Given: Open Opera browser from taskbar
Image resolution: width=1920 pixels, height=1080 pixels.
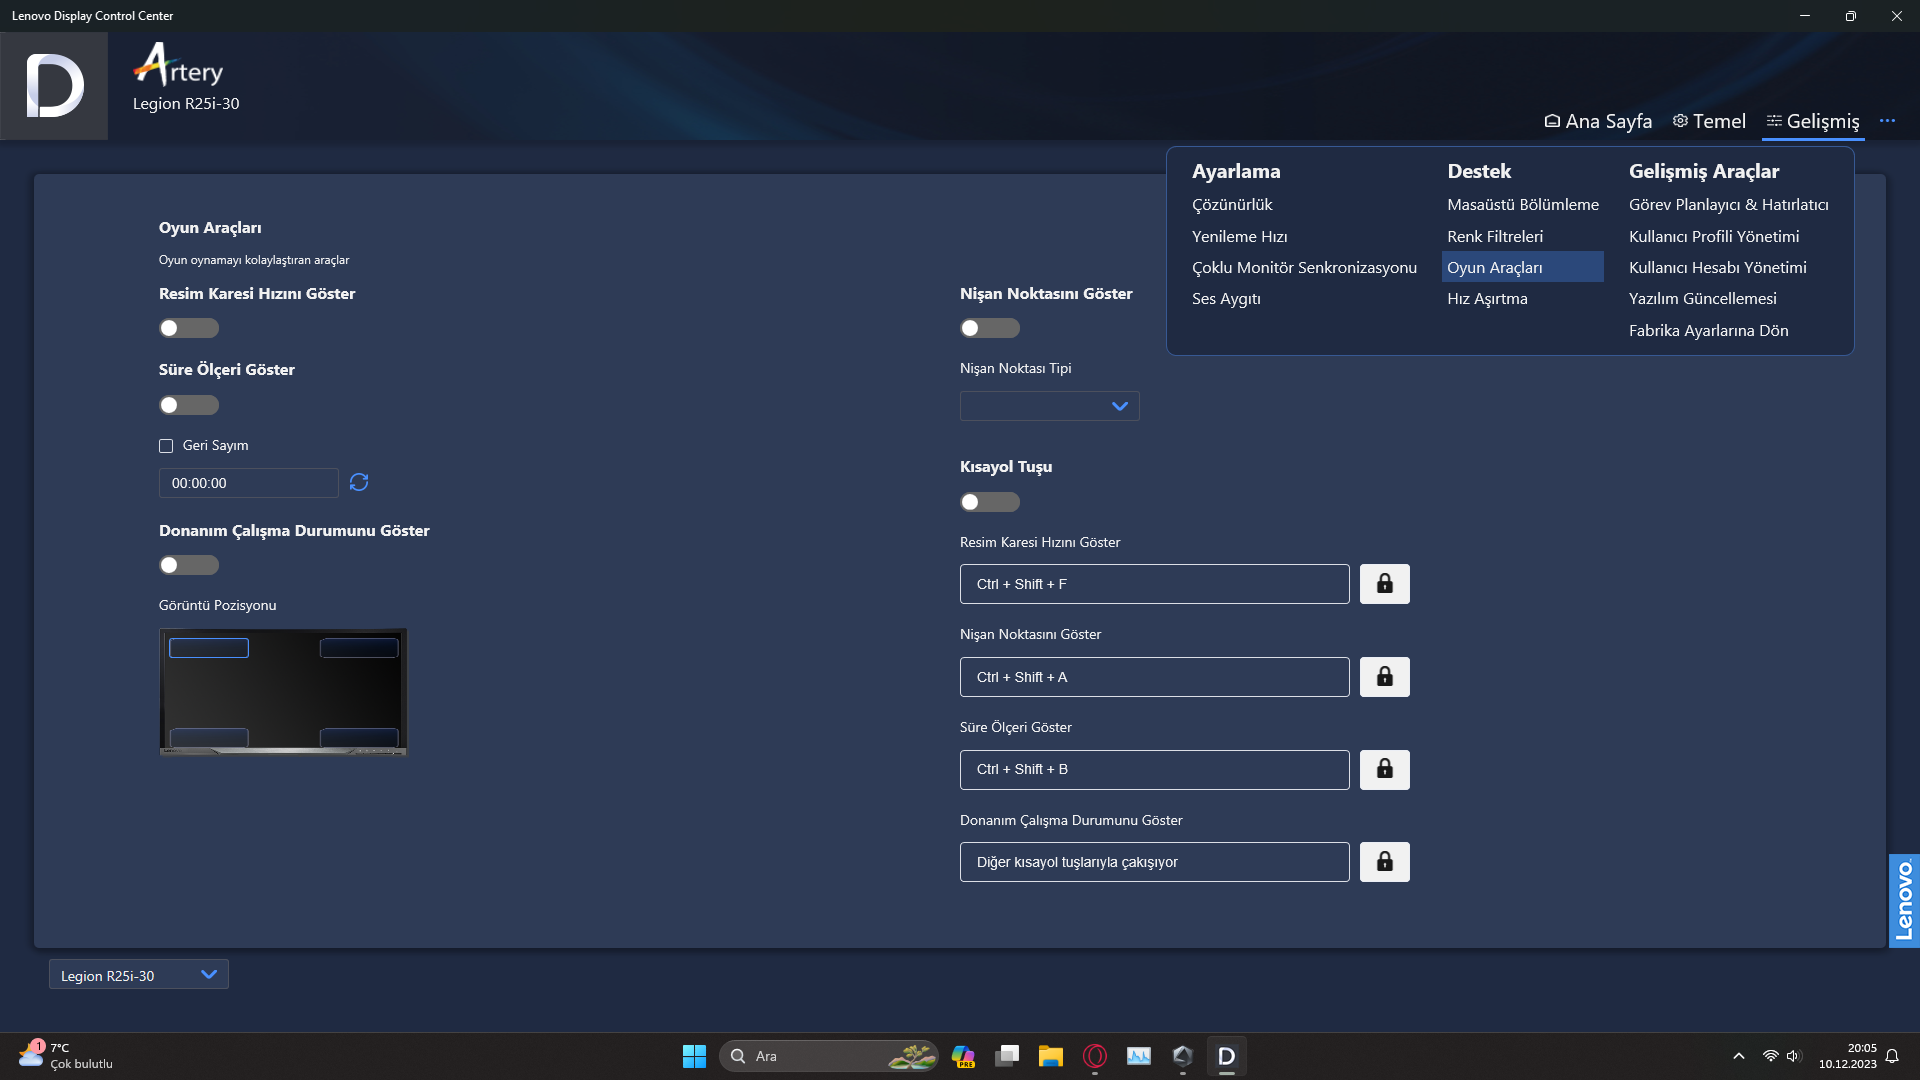Looking at the screenshot, I should coord(1094,1056).
